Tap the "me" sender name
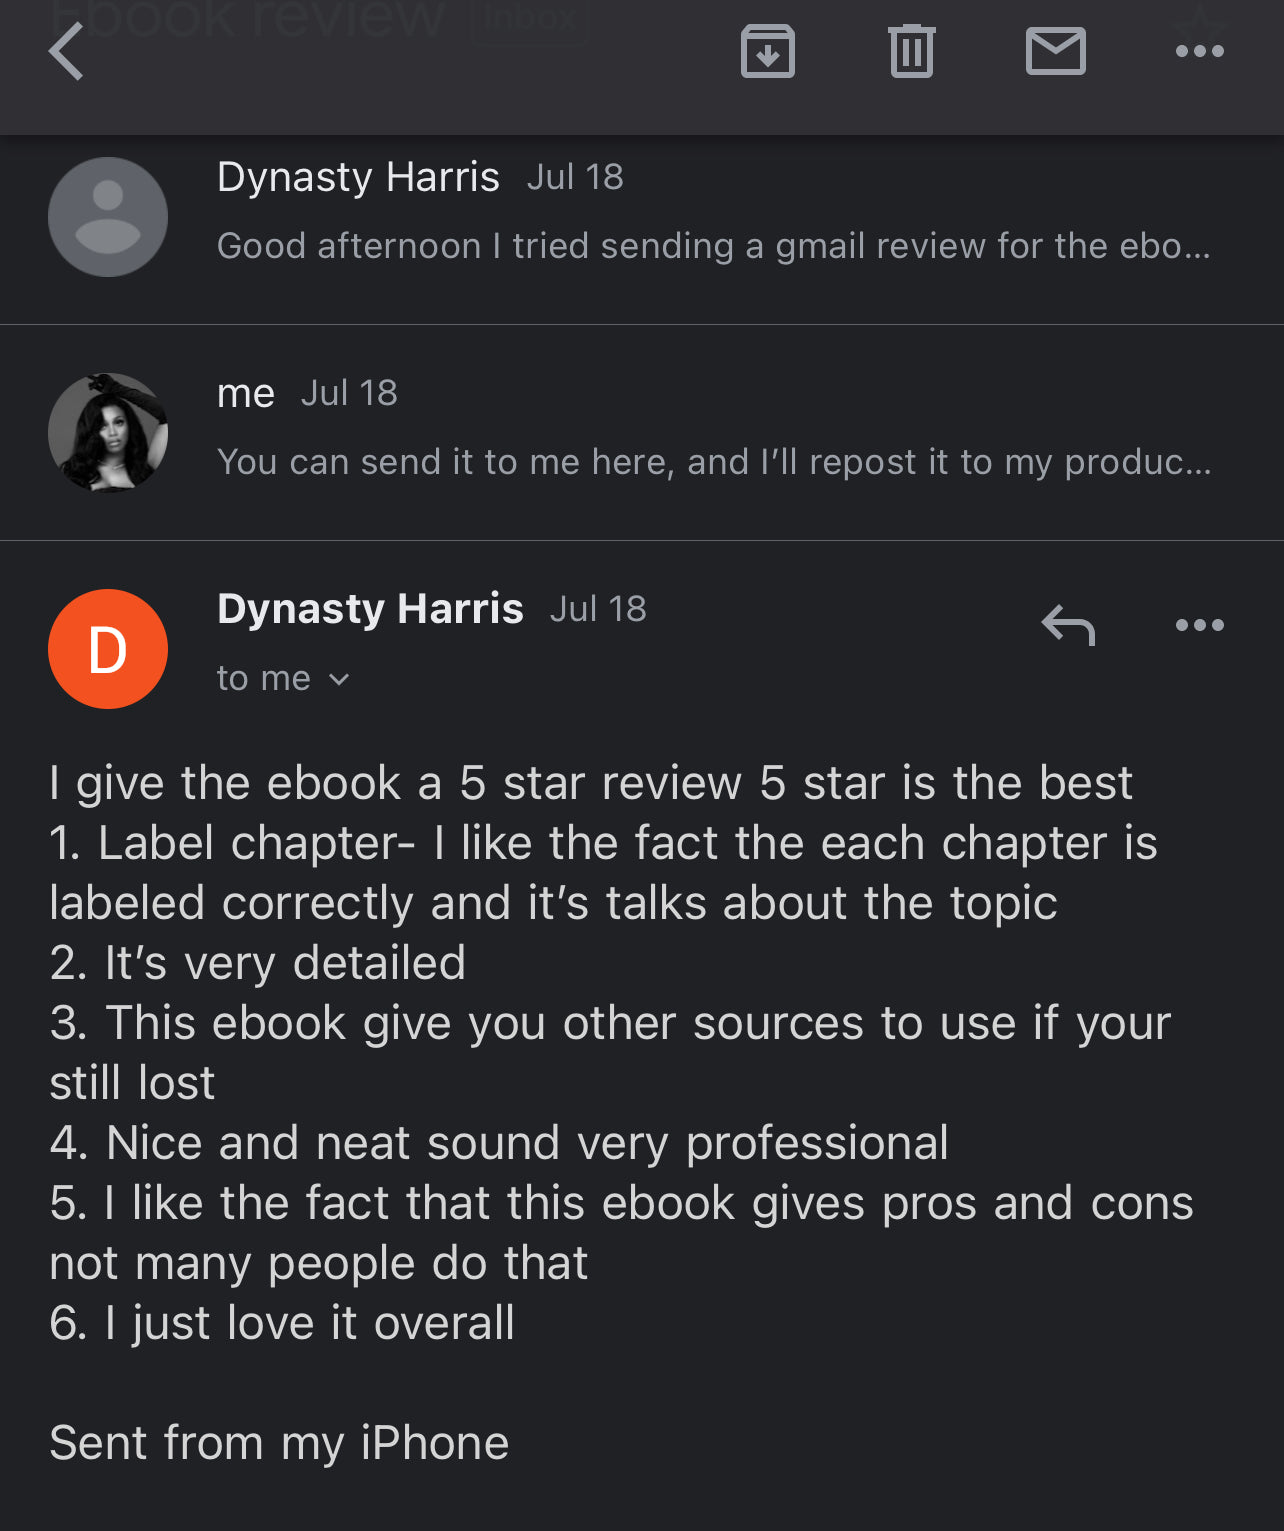 246,394
